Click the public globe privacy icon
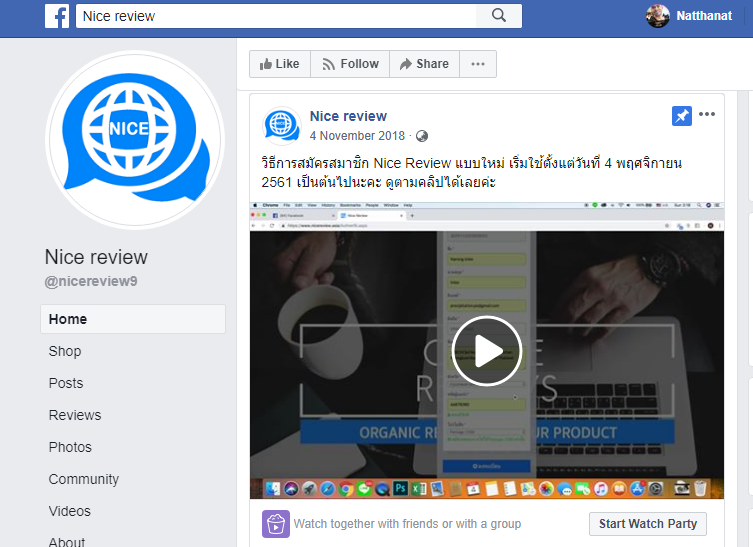 pyautogui.click(x=422, y=136)
